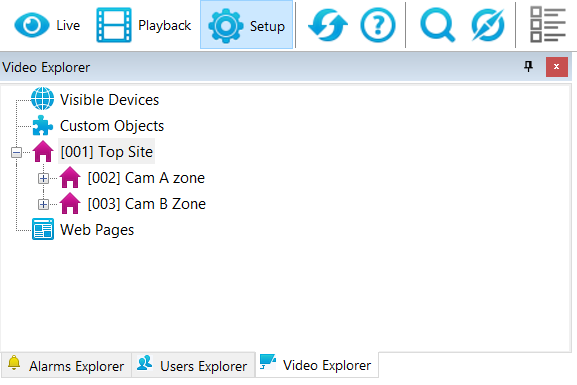Collapse the [001] Top Site node
The height and width of the screenshot is (385, 577).
16,152
